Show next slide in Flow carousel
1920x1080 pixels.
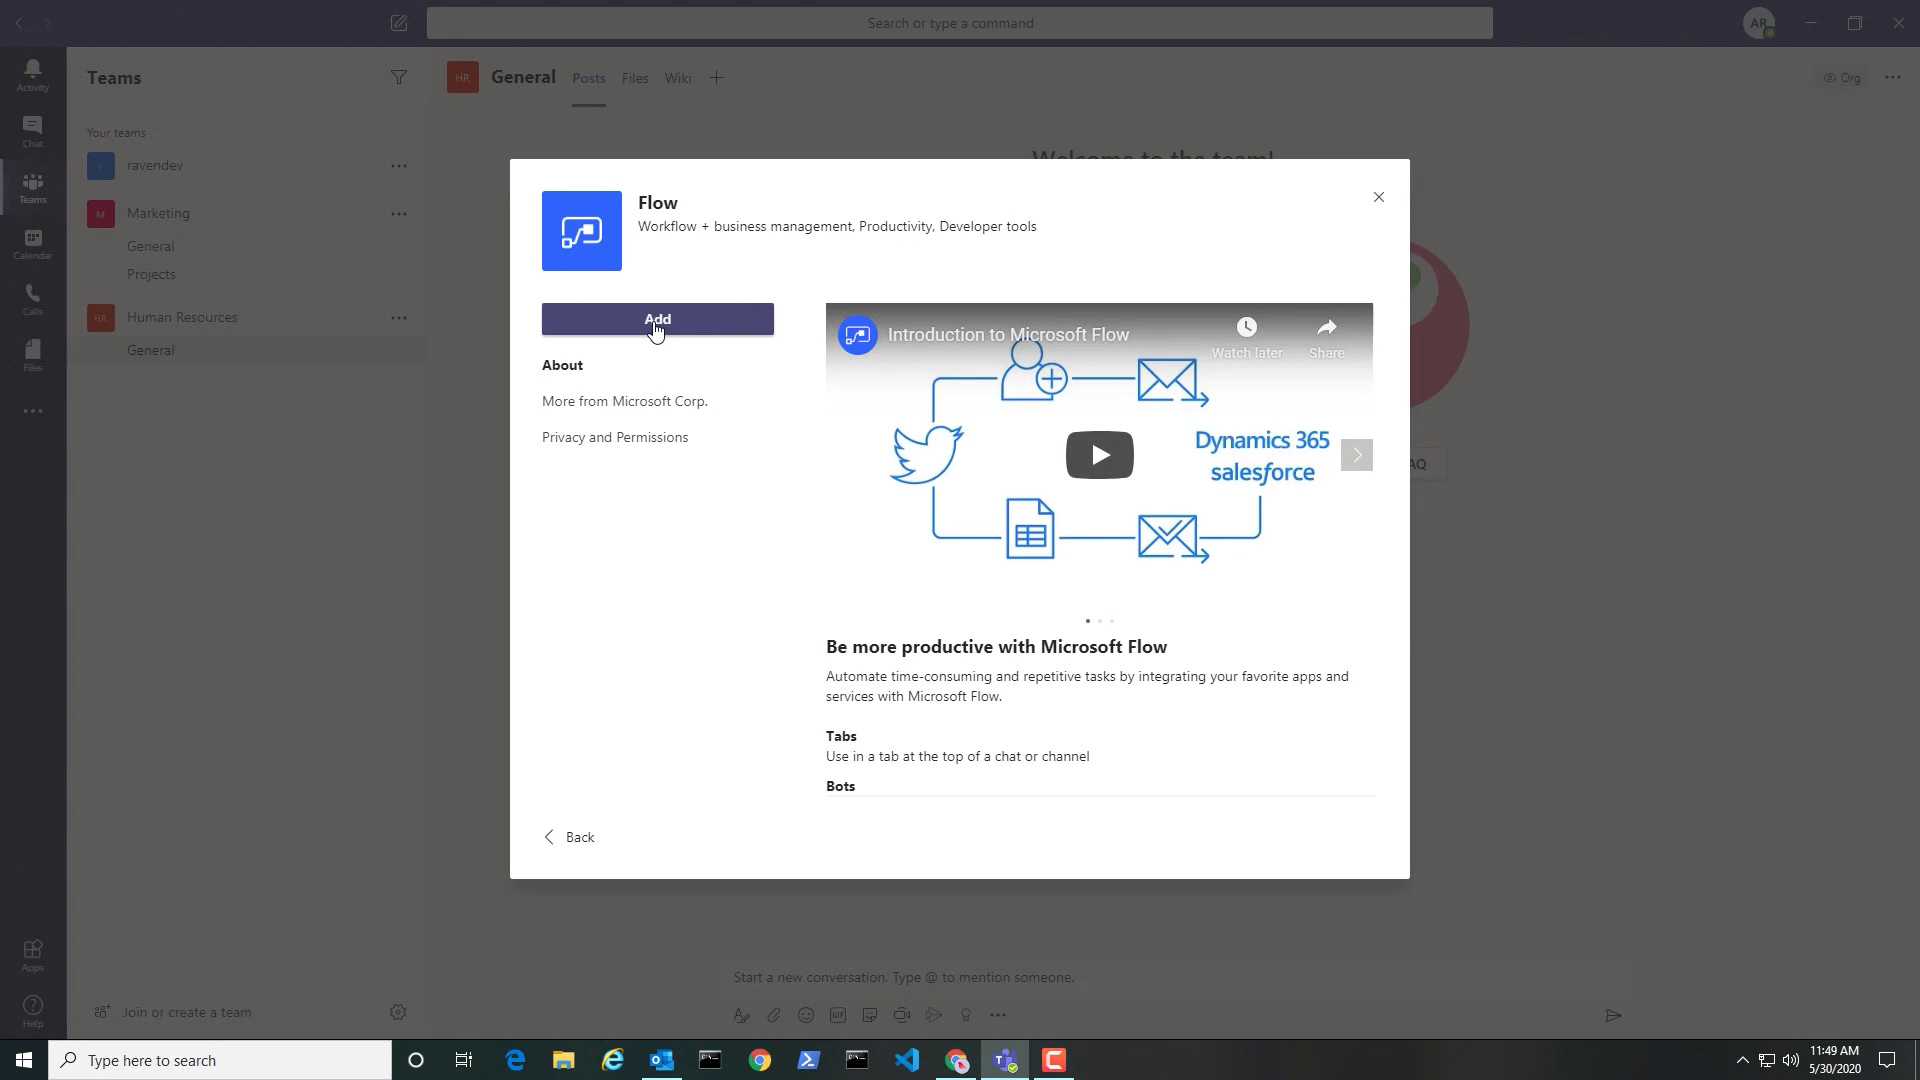1357,455
